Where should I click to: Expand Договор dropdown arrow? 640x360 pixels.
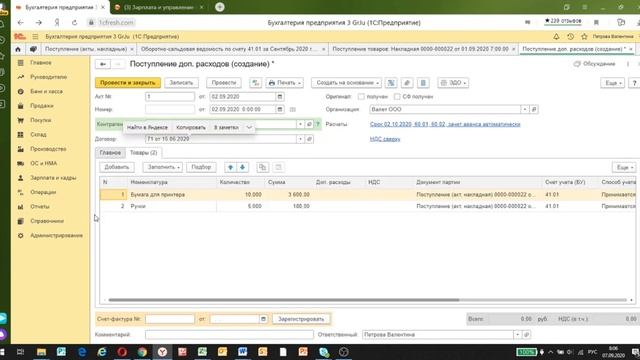point(300,139)
